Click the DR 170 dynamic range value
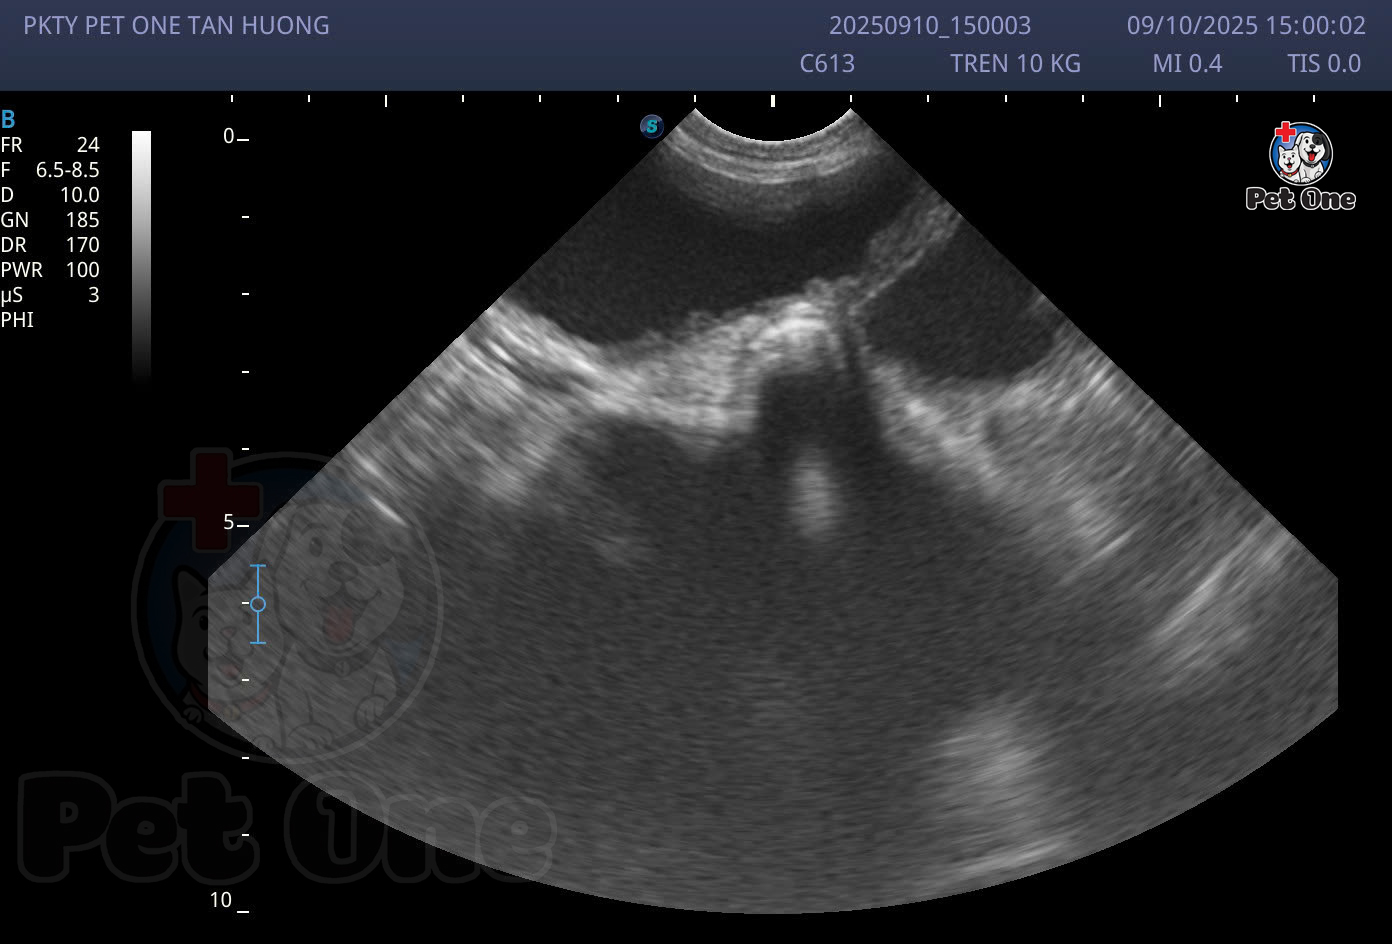This screenshot has width=1392, height=944. [50, 245]
